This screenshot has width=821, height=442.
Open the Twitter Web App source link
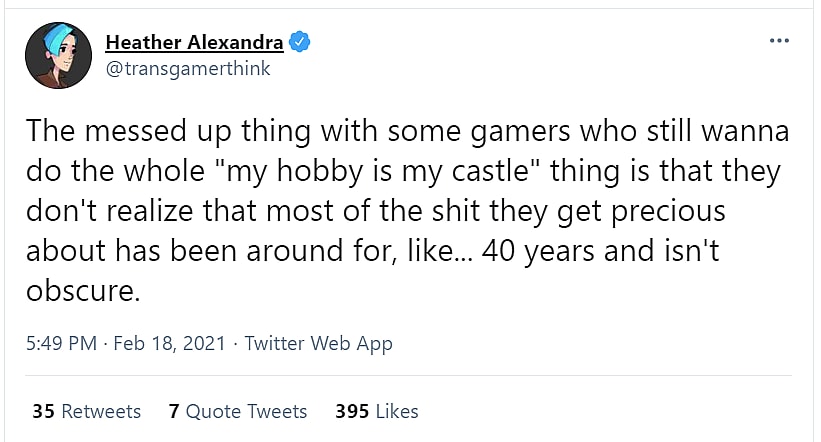pyautogui.click(x=318, y=343)
